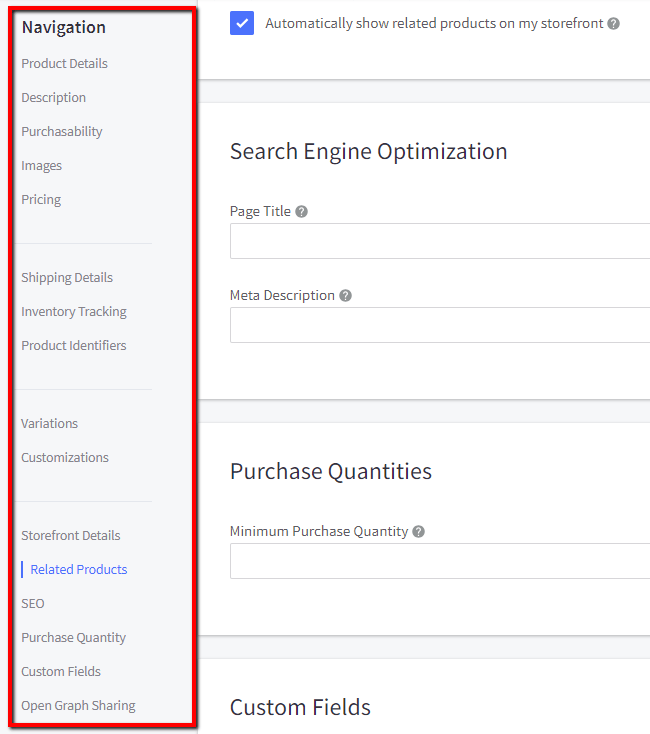
Task: Uncheck automatically show related products checkbox
Action: tap(242, 23)
